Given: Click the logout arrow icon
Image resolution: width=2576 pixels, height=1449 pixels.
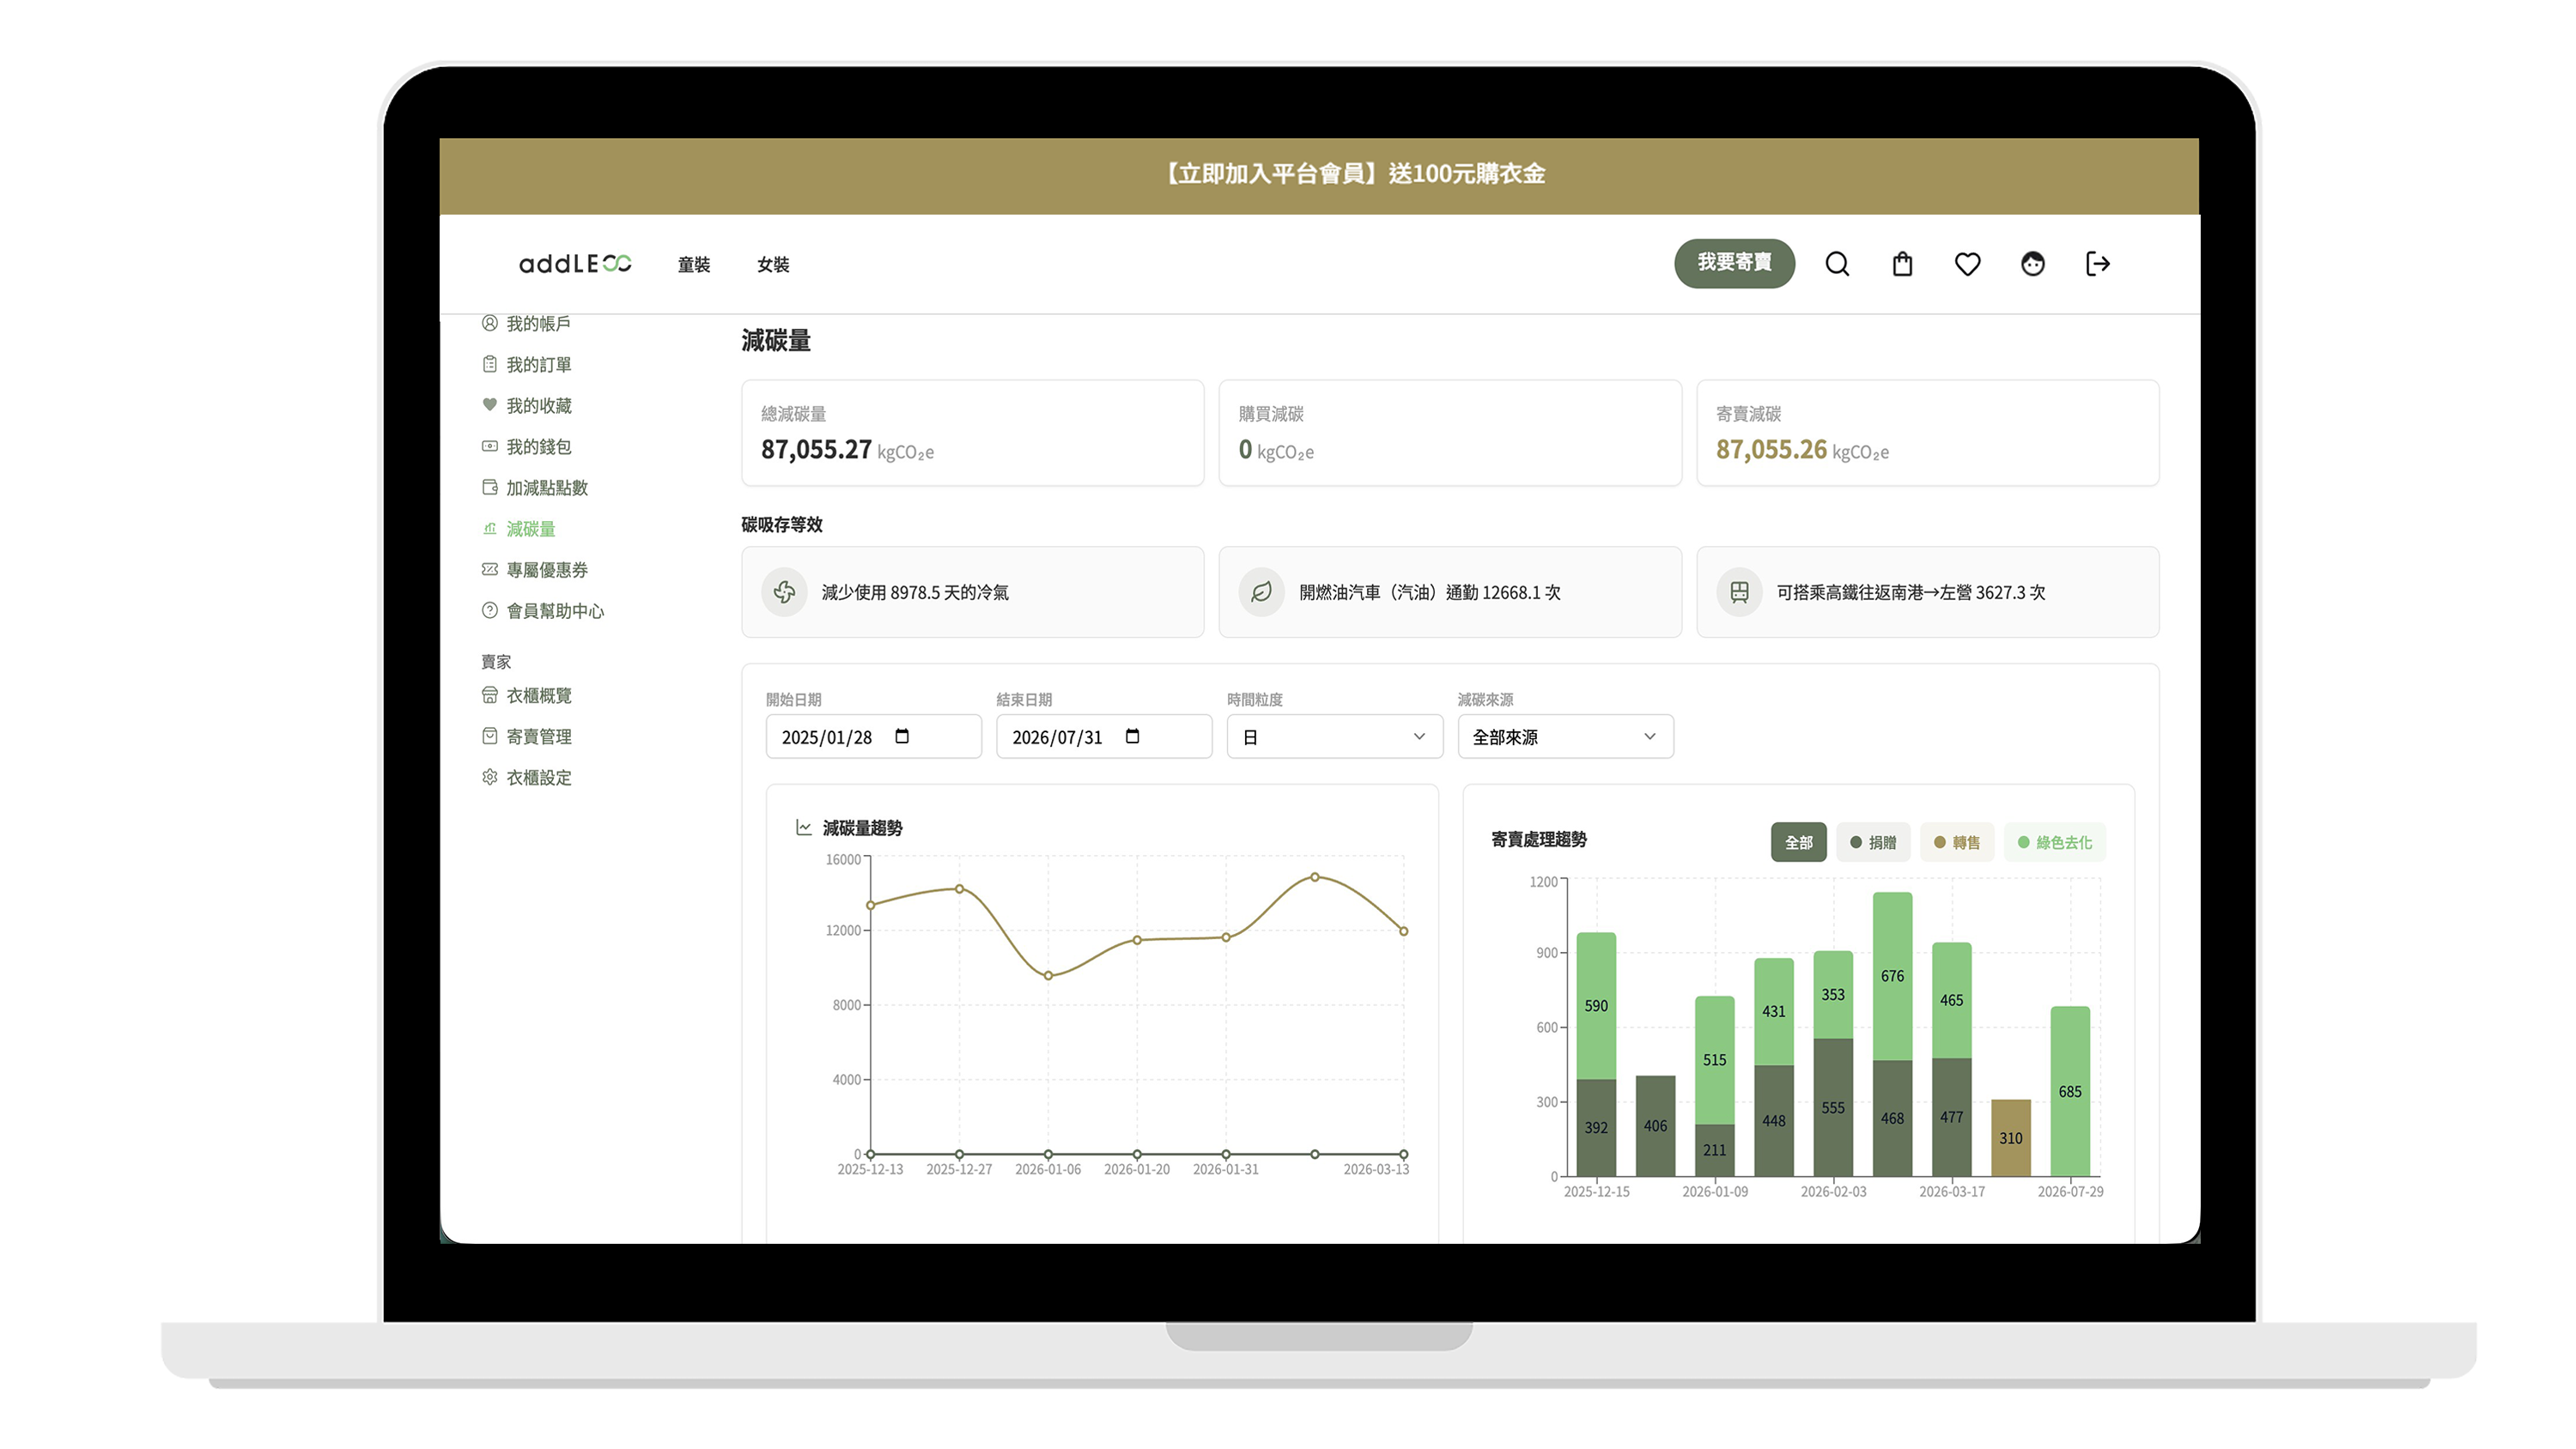Looking at the screenshot, I should [2097, 264].
